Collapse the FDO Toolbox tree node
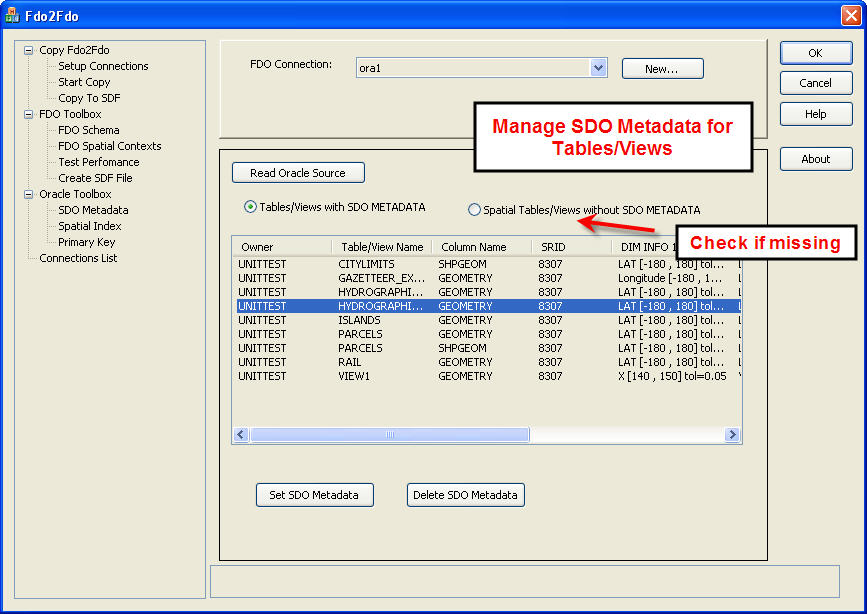This screenshot has height=614, width=867. [28, 115]
